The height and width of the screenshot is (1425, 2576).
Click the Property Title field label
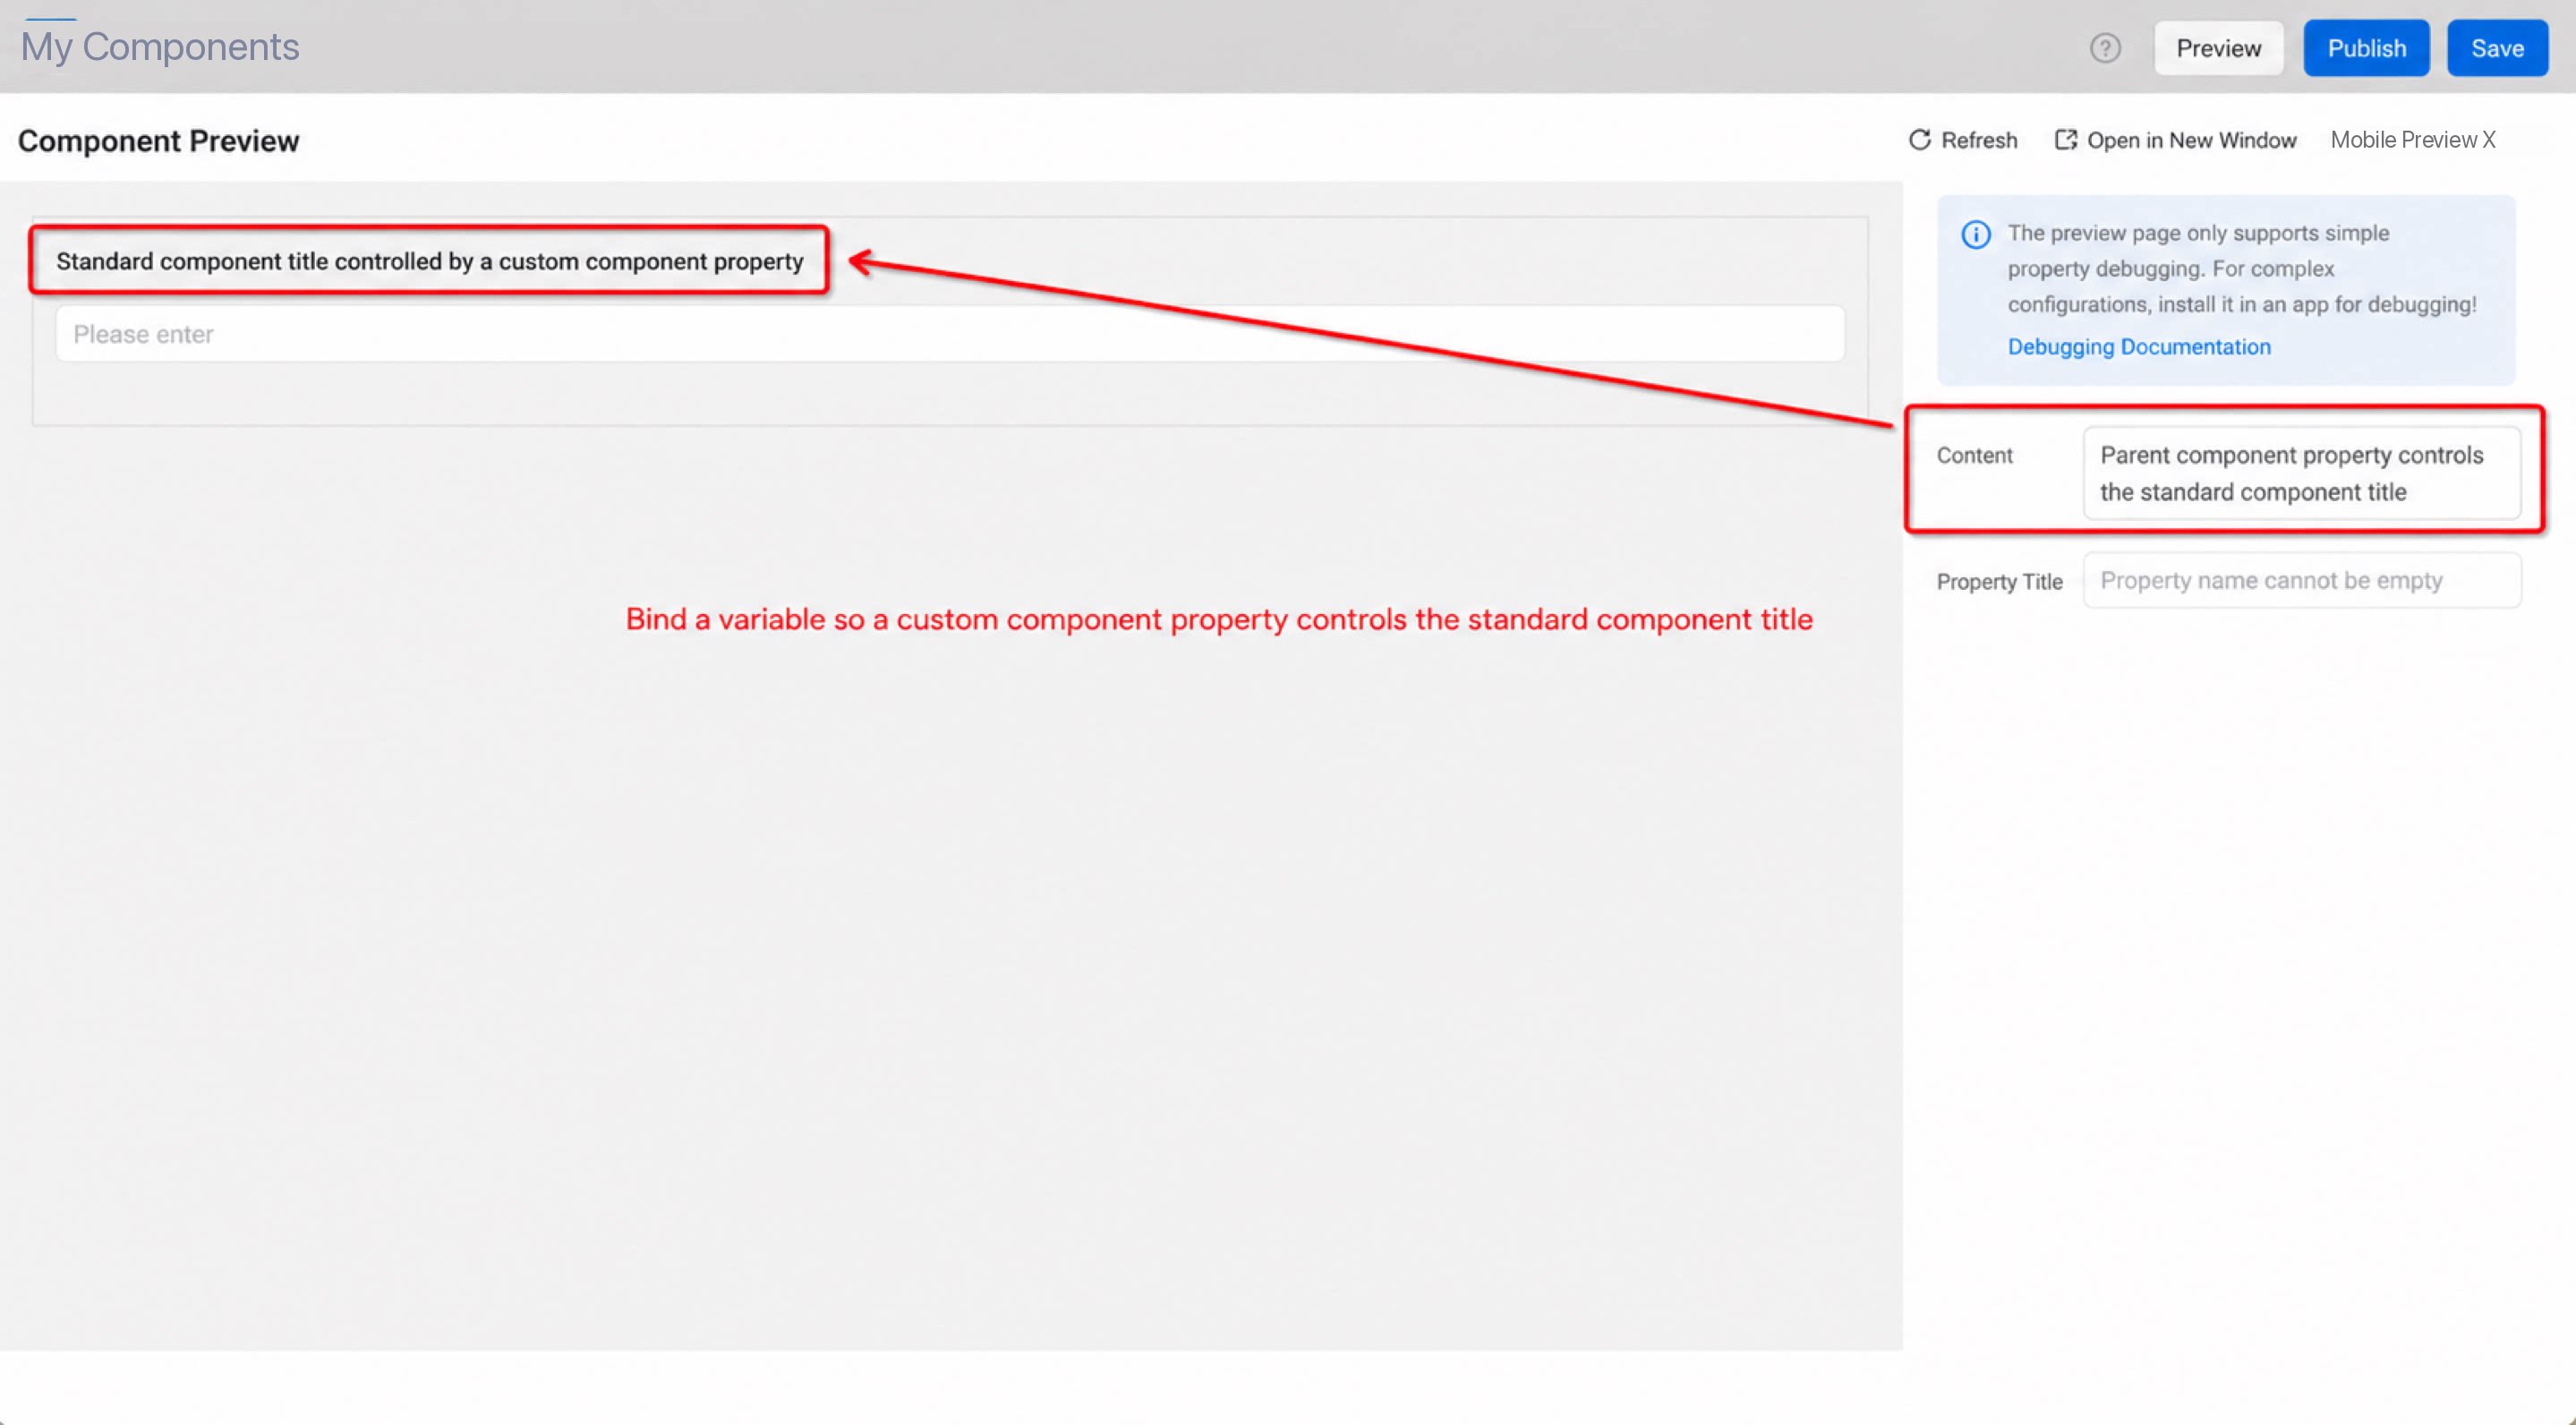tap(1999, 582)
